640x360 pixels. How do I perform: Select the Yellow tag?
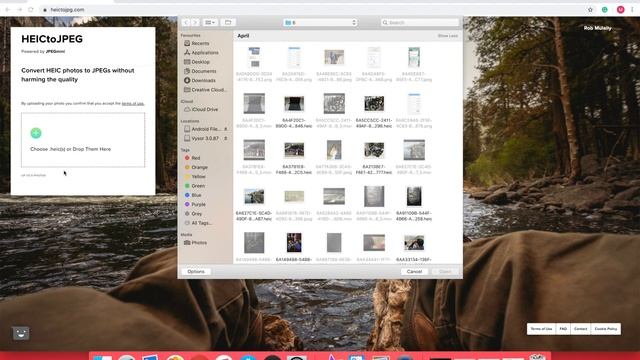[195, 177]
